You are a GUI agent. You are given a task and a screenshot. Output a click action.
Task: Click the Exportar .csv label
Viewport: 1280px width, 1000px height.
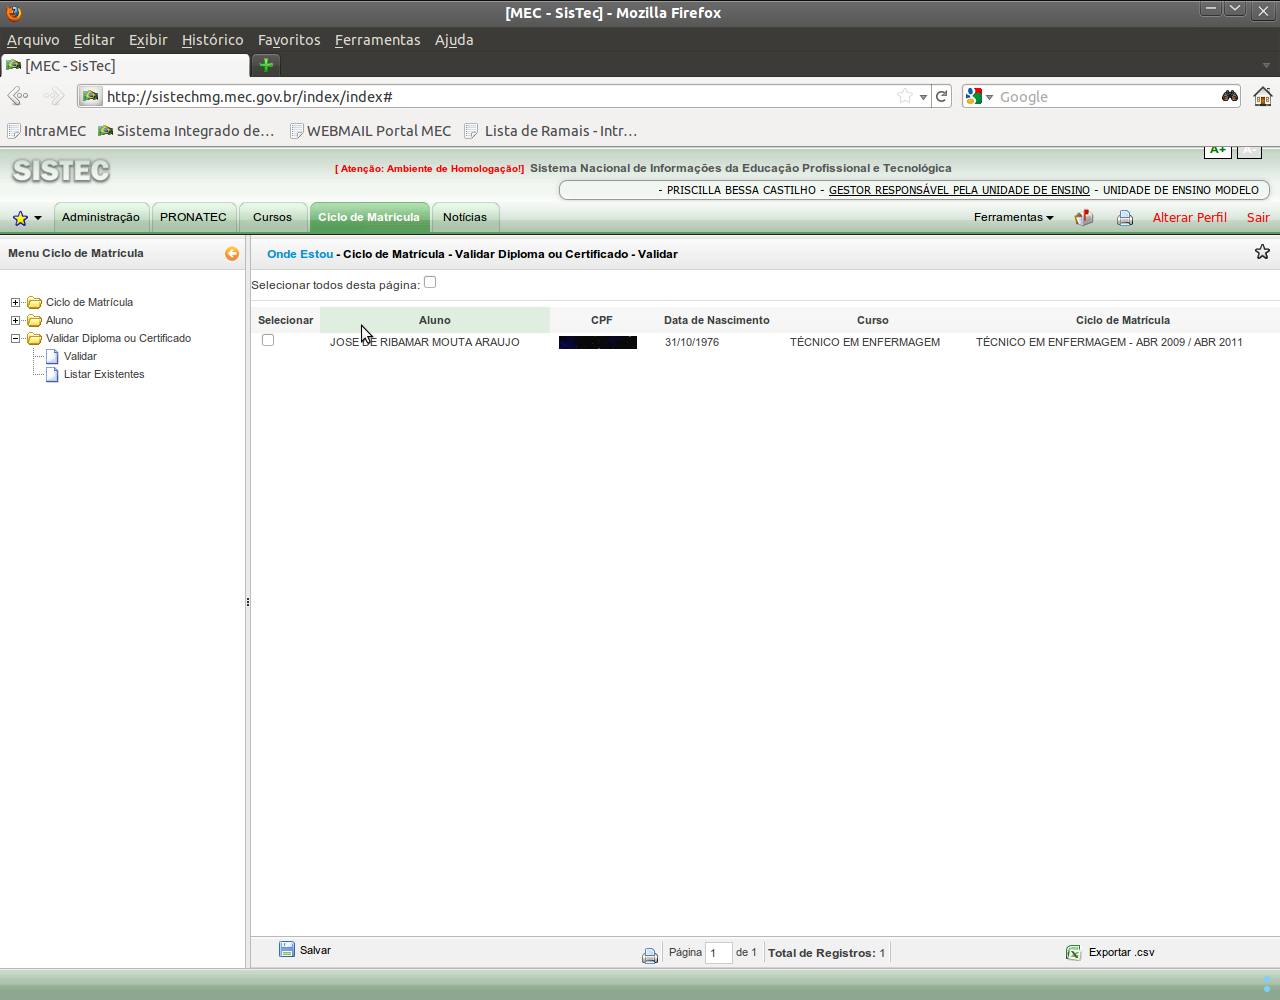(x=1121, y=952)
